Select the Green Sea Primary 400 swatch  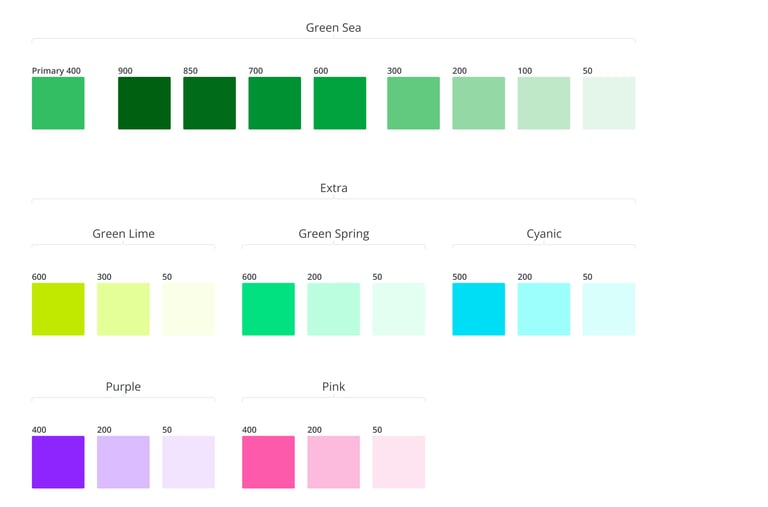58,103
